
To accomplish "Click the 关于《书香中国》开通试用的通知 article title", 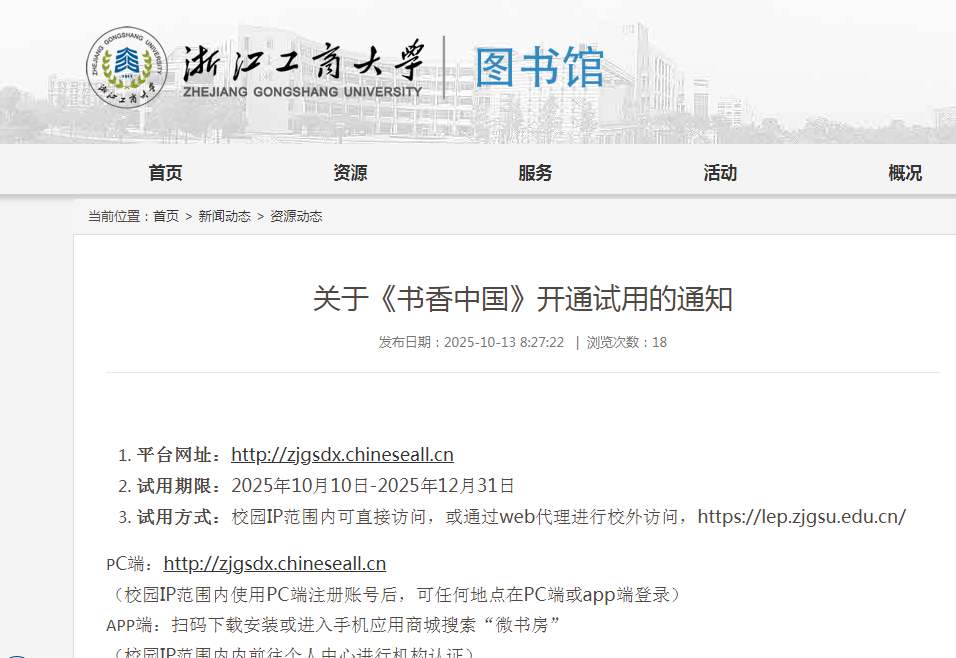I will click(x=522, y=299).
